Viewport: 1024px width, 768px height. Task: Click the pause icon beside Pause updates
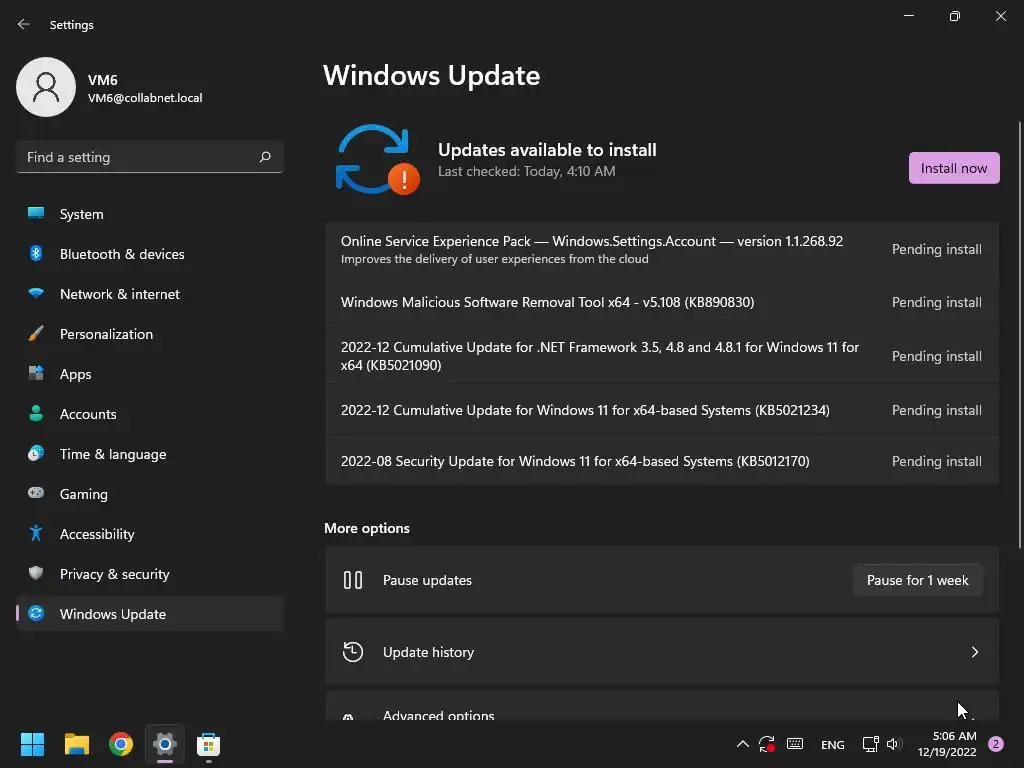point(353,580)
